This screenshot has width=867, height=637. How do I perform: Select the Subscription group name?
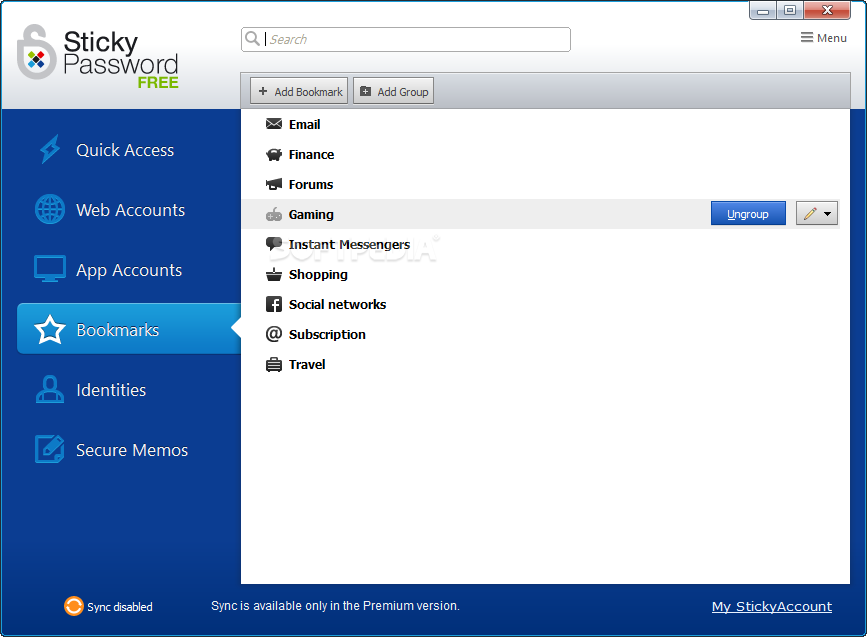pyautogui.click(x=327, y=335)
